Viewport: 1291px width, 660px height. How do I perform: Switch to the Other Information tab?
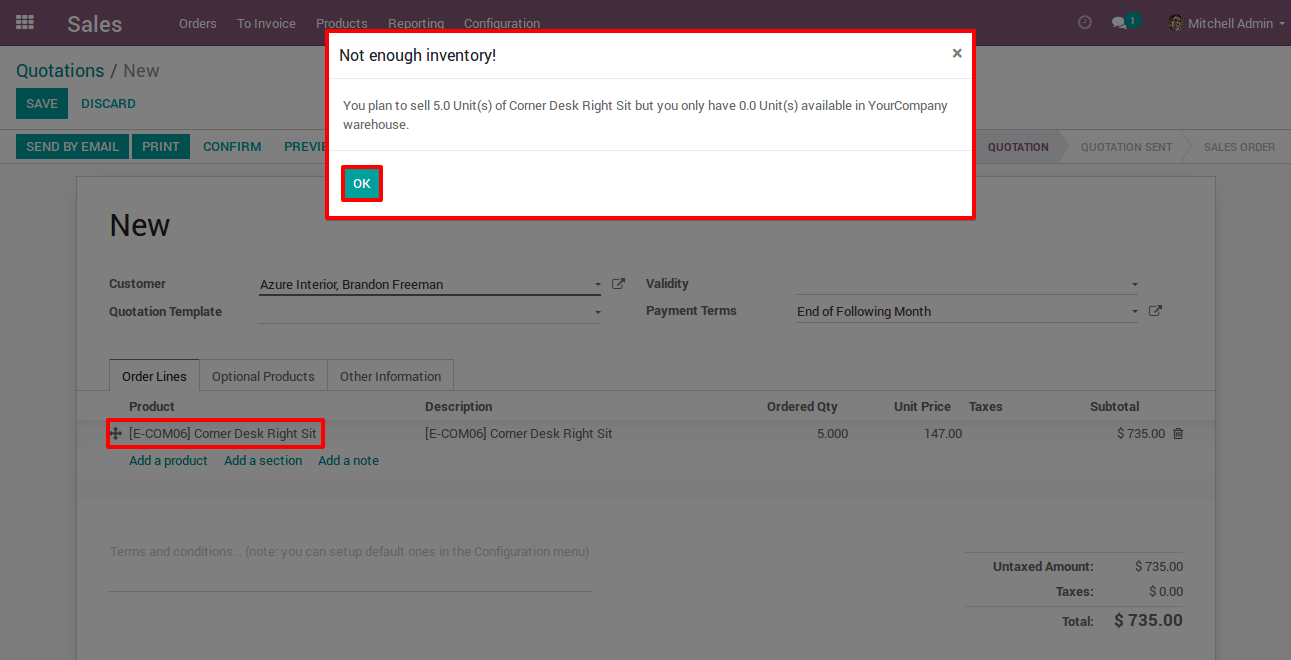coord(390,376)
